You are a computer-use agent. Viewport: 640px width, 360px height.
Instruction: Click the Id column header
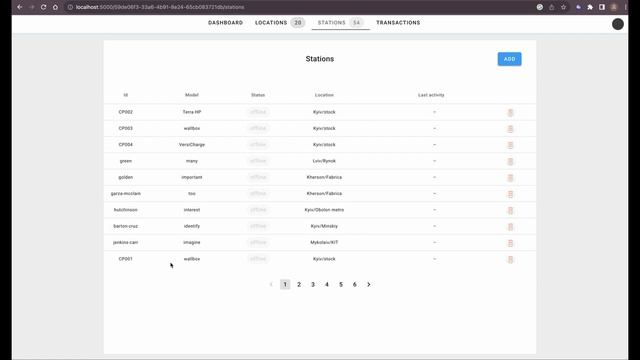coord(126,95)
